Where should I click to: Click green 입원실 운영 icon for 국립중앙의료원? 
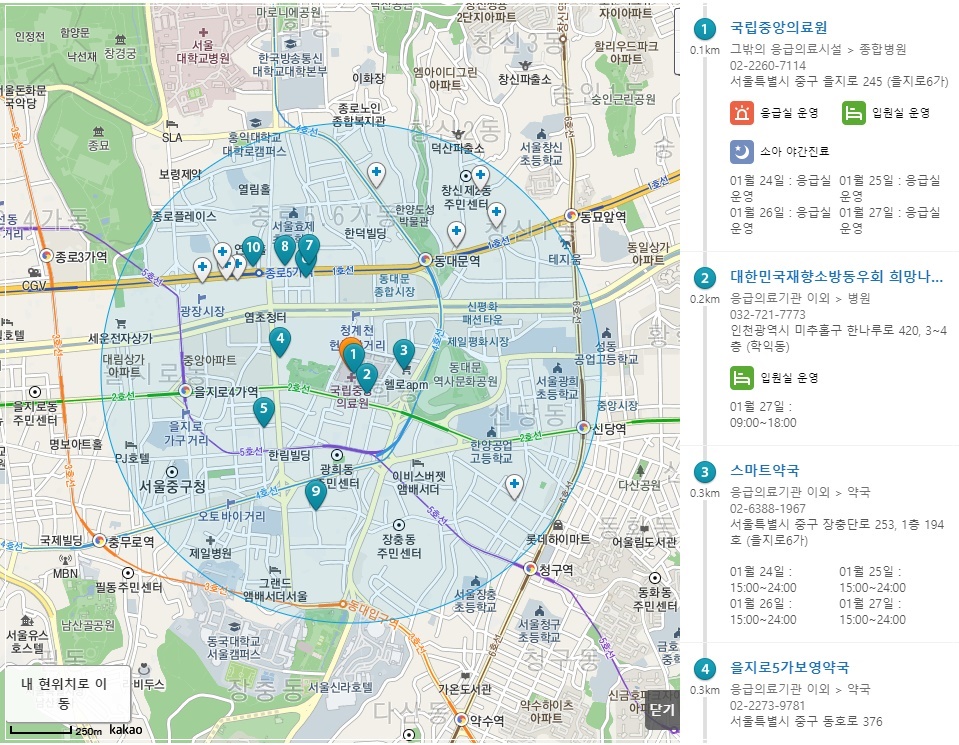(x=853, y=113)
